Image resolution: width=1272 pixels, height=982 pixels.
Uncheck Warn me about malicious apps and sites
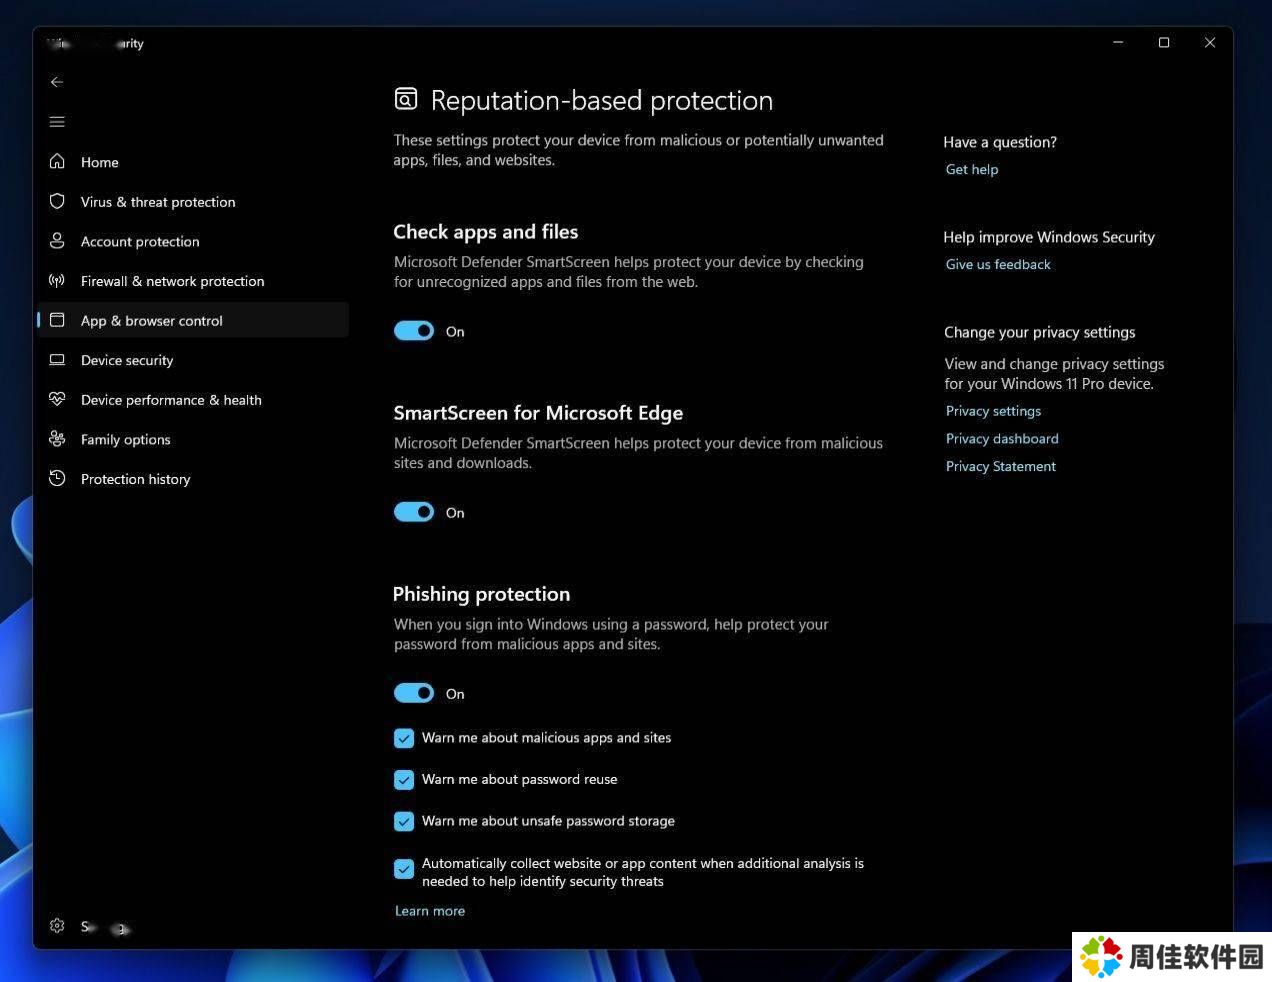(x=404, y=738)
